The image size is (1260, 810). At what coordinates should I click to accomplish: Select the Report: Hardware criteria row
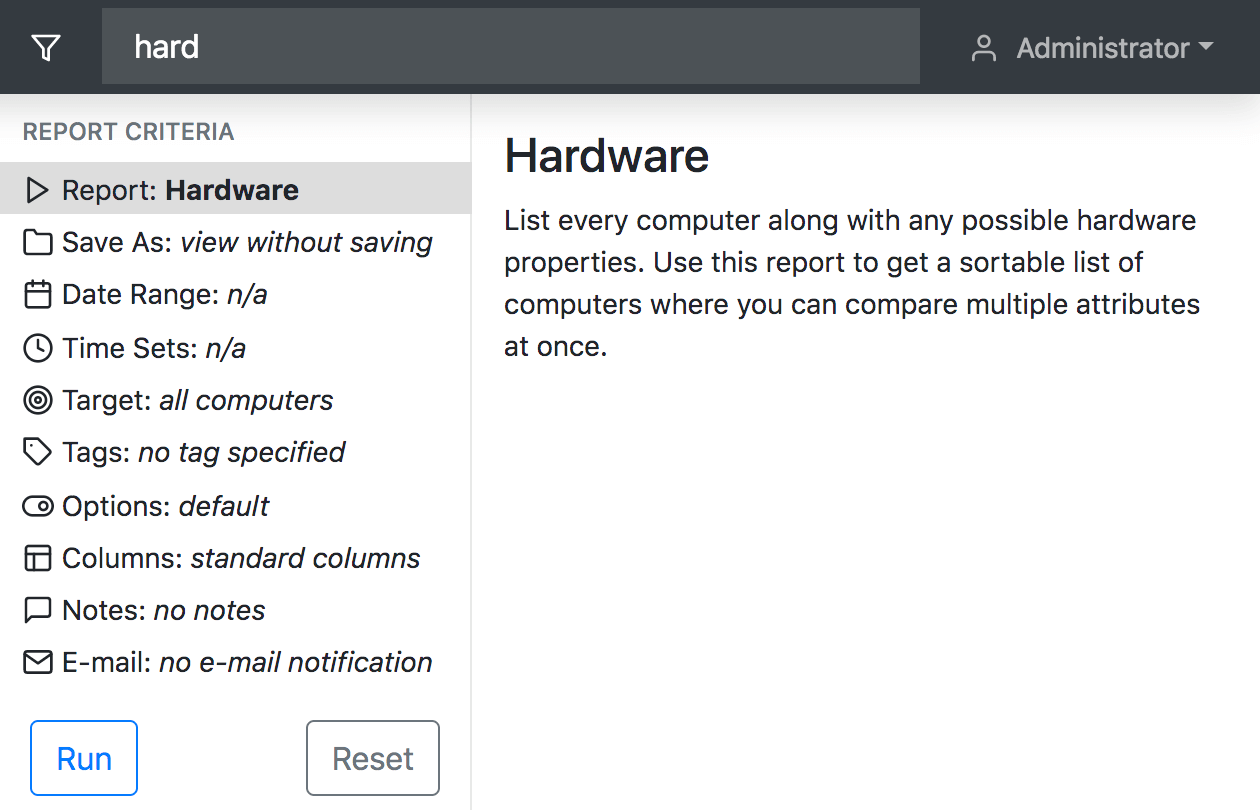(234, 190)
